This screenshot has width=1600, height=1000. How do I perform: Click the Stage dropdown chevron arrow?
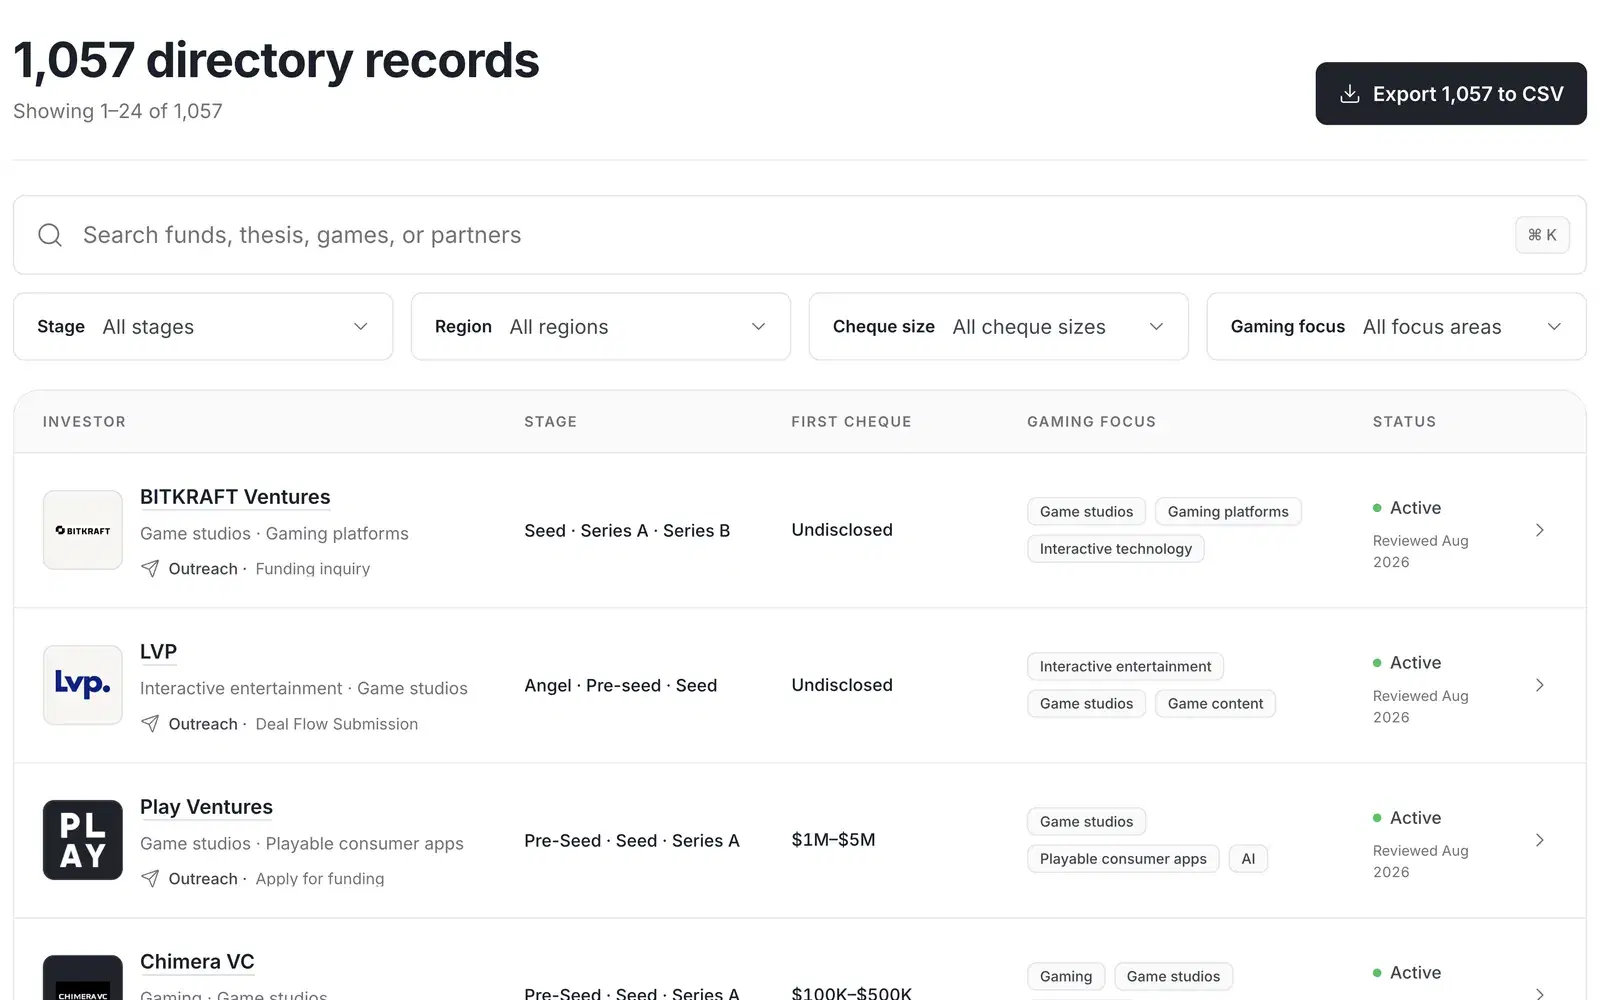pos(361,327)
